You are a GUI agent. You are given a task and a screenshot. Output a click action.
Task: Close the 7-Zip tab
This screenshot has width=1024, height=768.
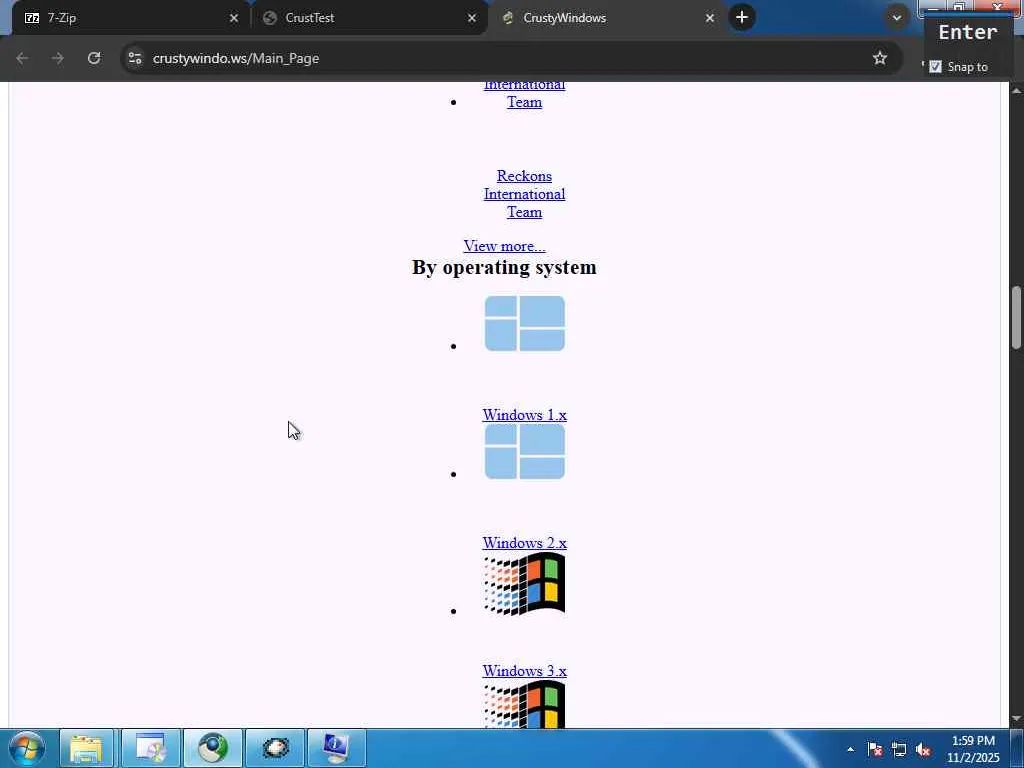pos(234,18)
